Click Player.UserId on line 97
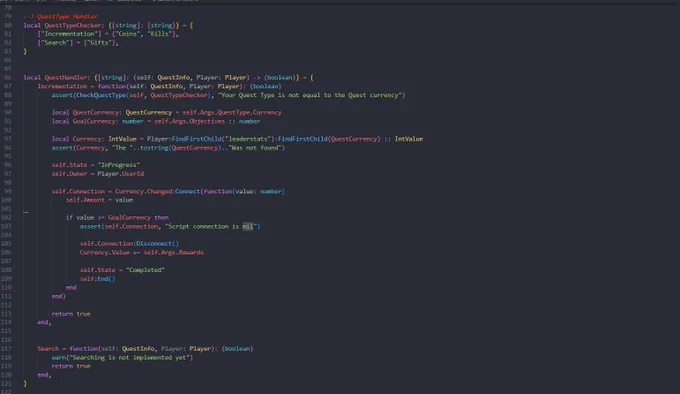The height and width of the screenshot is (394, 680). (x=121, y=174)
